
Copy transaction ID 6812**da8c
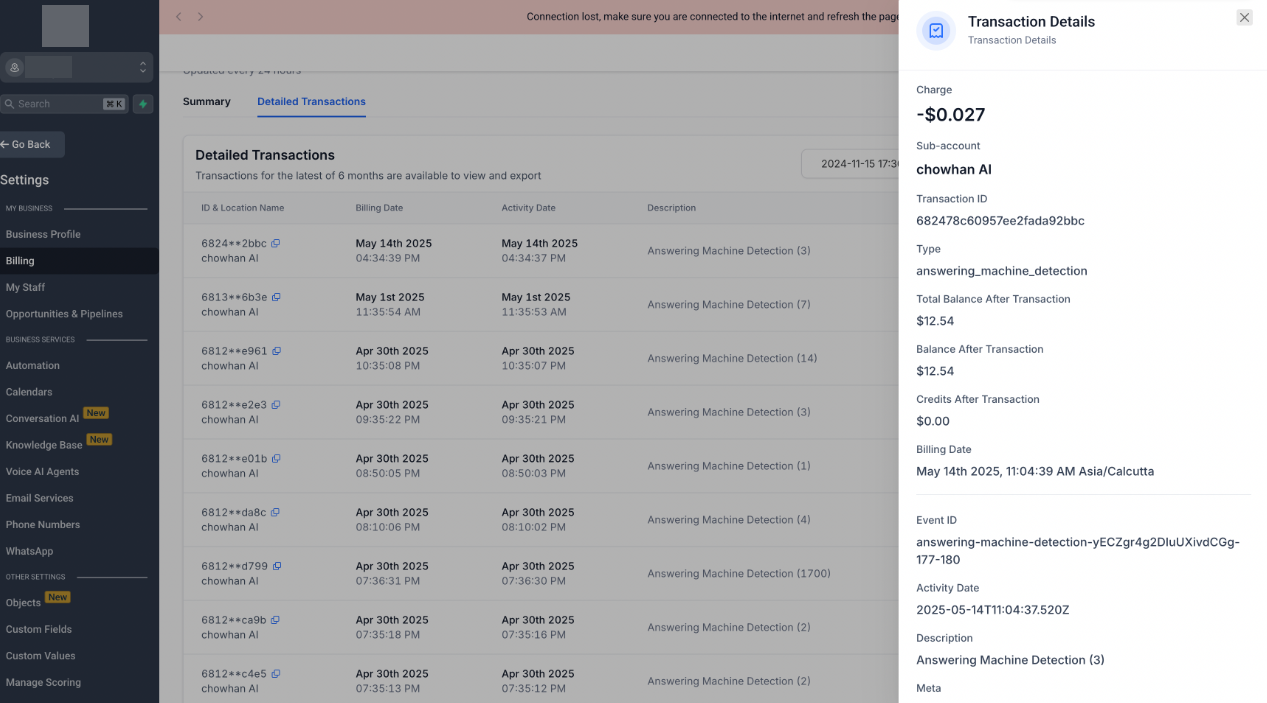(x=275, y=512)
